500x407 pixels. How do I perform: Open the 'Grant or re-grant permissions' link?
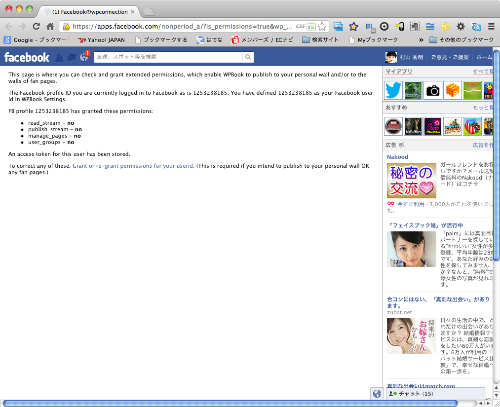[133, 166]
